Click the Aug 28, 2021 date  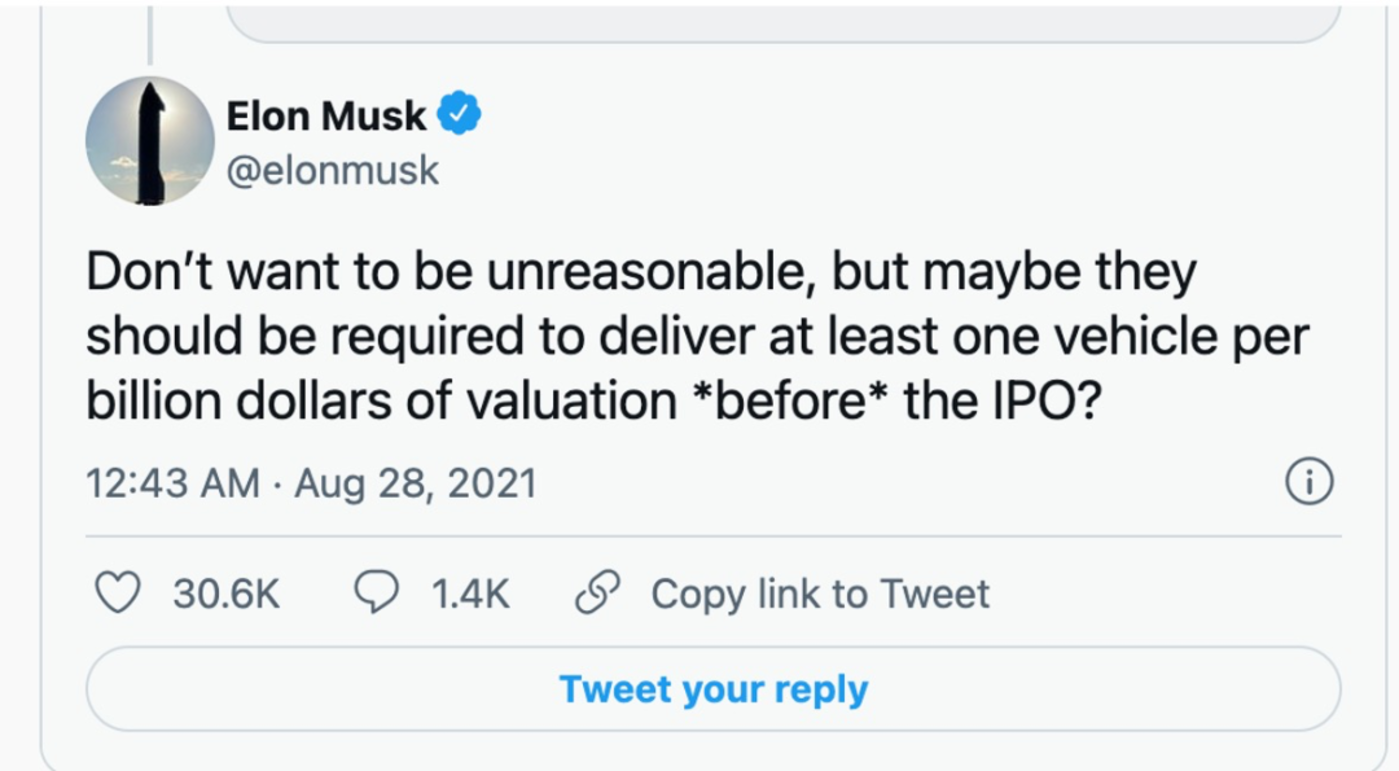415,484
